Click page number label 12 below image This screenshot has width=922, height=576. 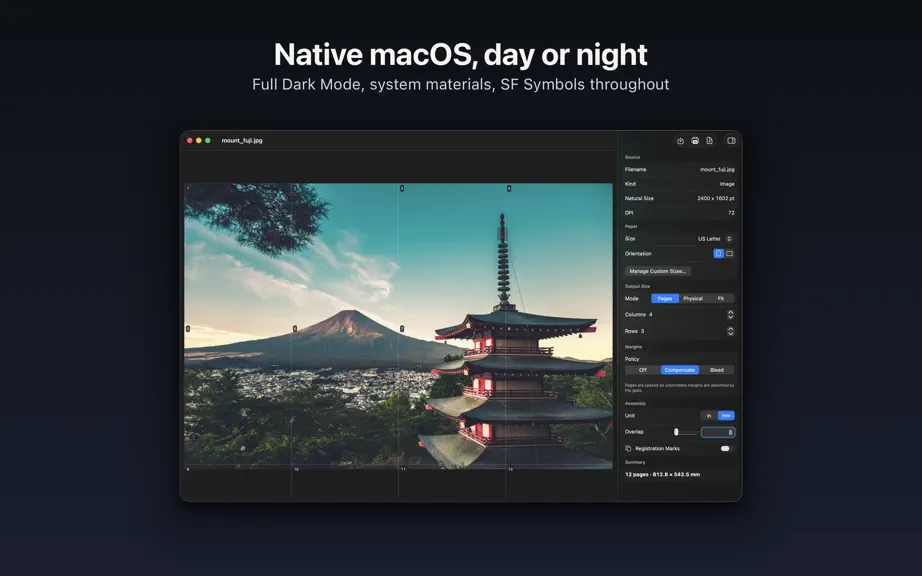(x=510, y=469)
